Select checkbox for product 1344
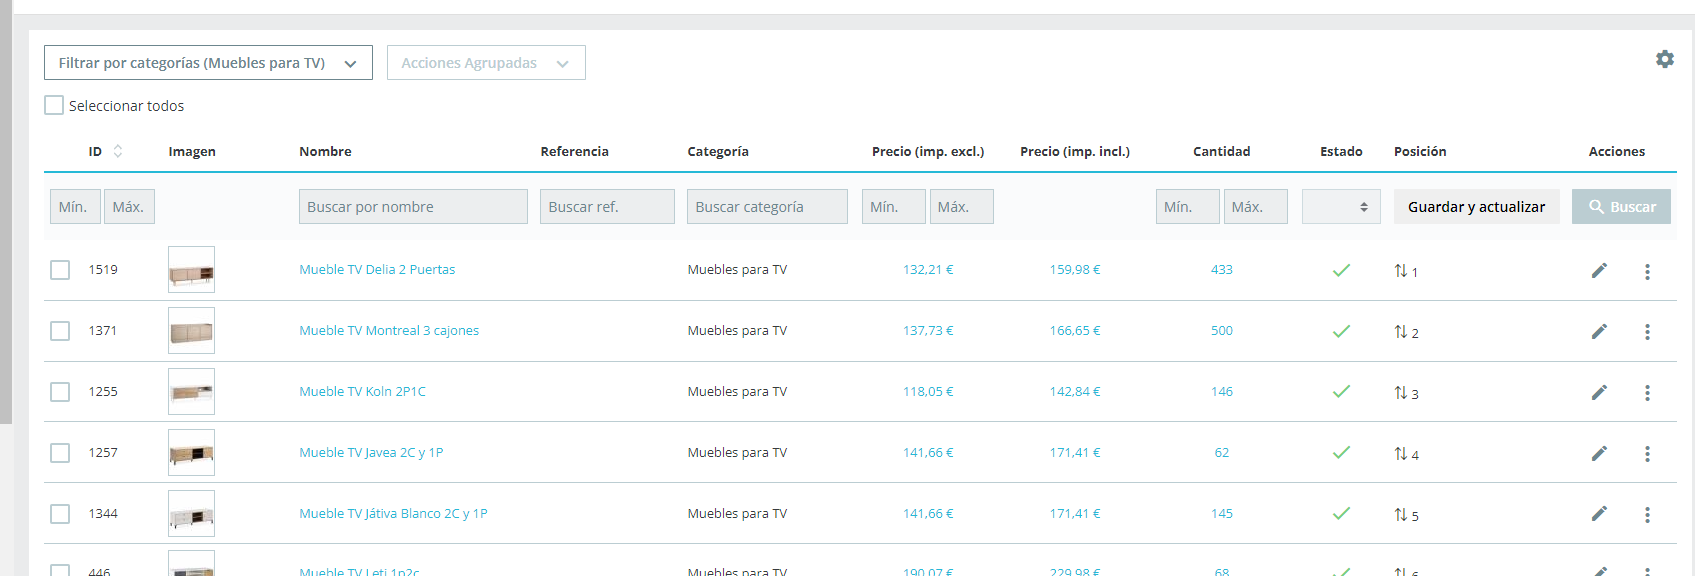Screen dimensions: 1695x576 (x=60, y=514)
